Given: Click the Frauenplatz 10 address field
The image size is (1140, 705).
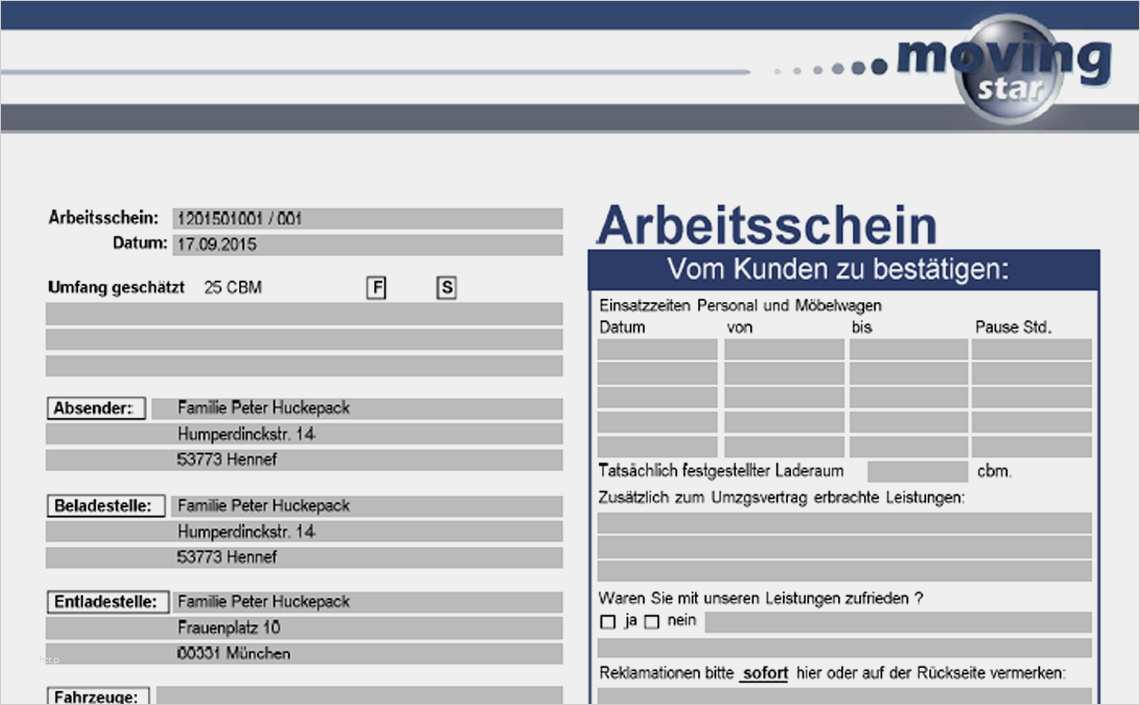Looking at the screenshot, I should [366, 628].
